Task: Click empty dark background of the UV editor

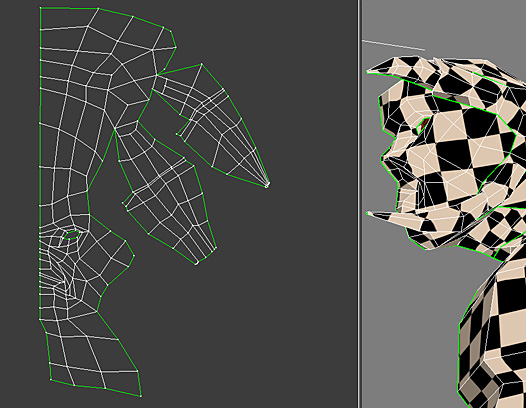Action: [285, 285]
